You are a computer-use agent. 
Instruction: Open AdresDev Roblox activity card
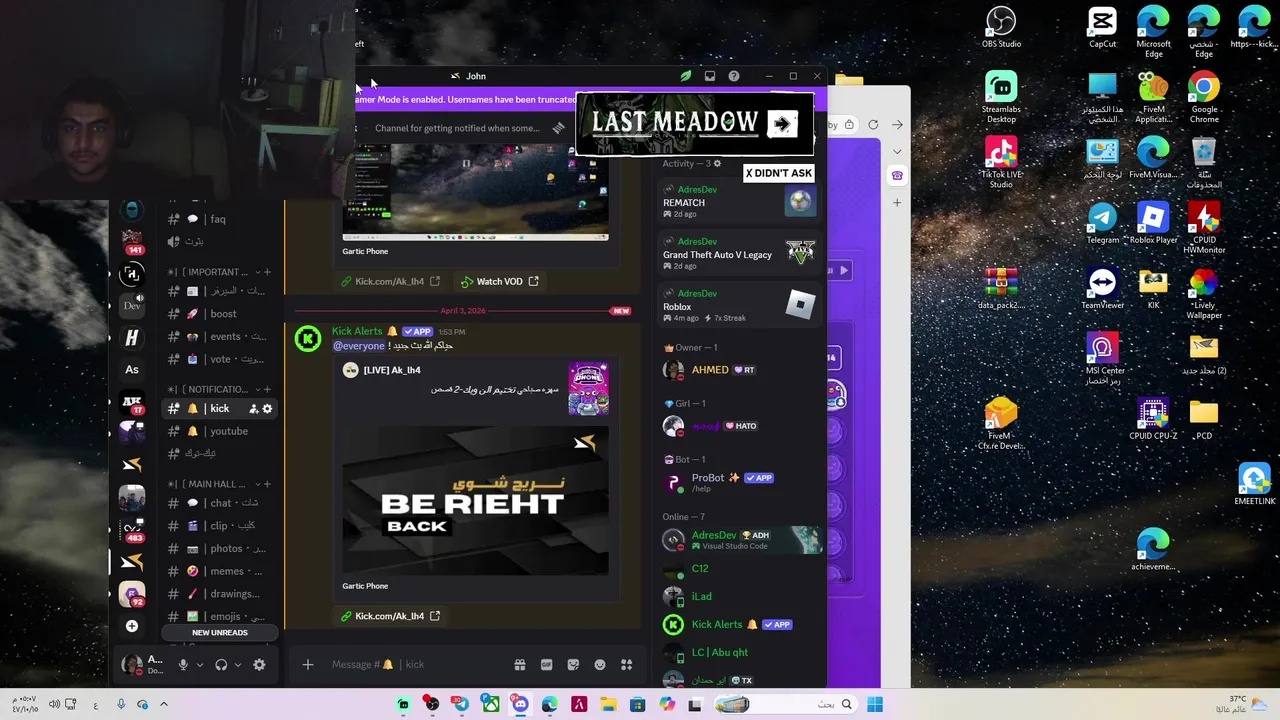[x=740, y=305]
